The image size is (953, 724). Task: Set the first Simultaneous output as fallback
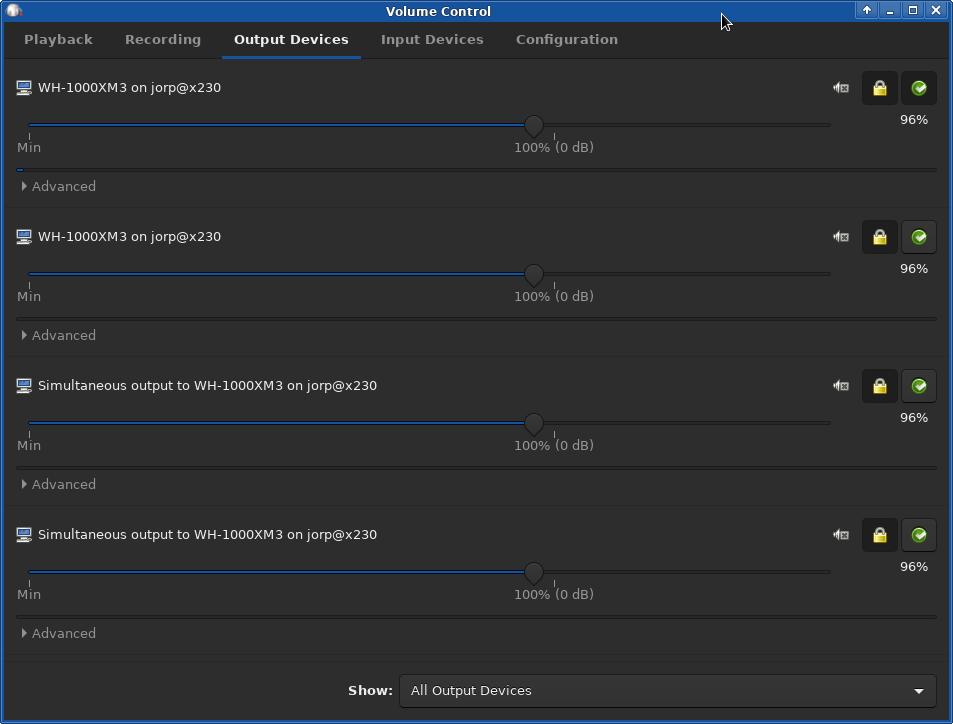[x=918, y=386]
